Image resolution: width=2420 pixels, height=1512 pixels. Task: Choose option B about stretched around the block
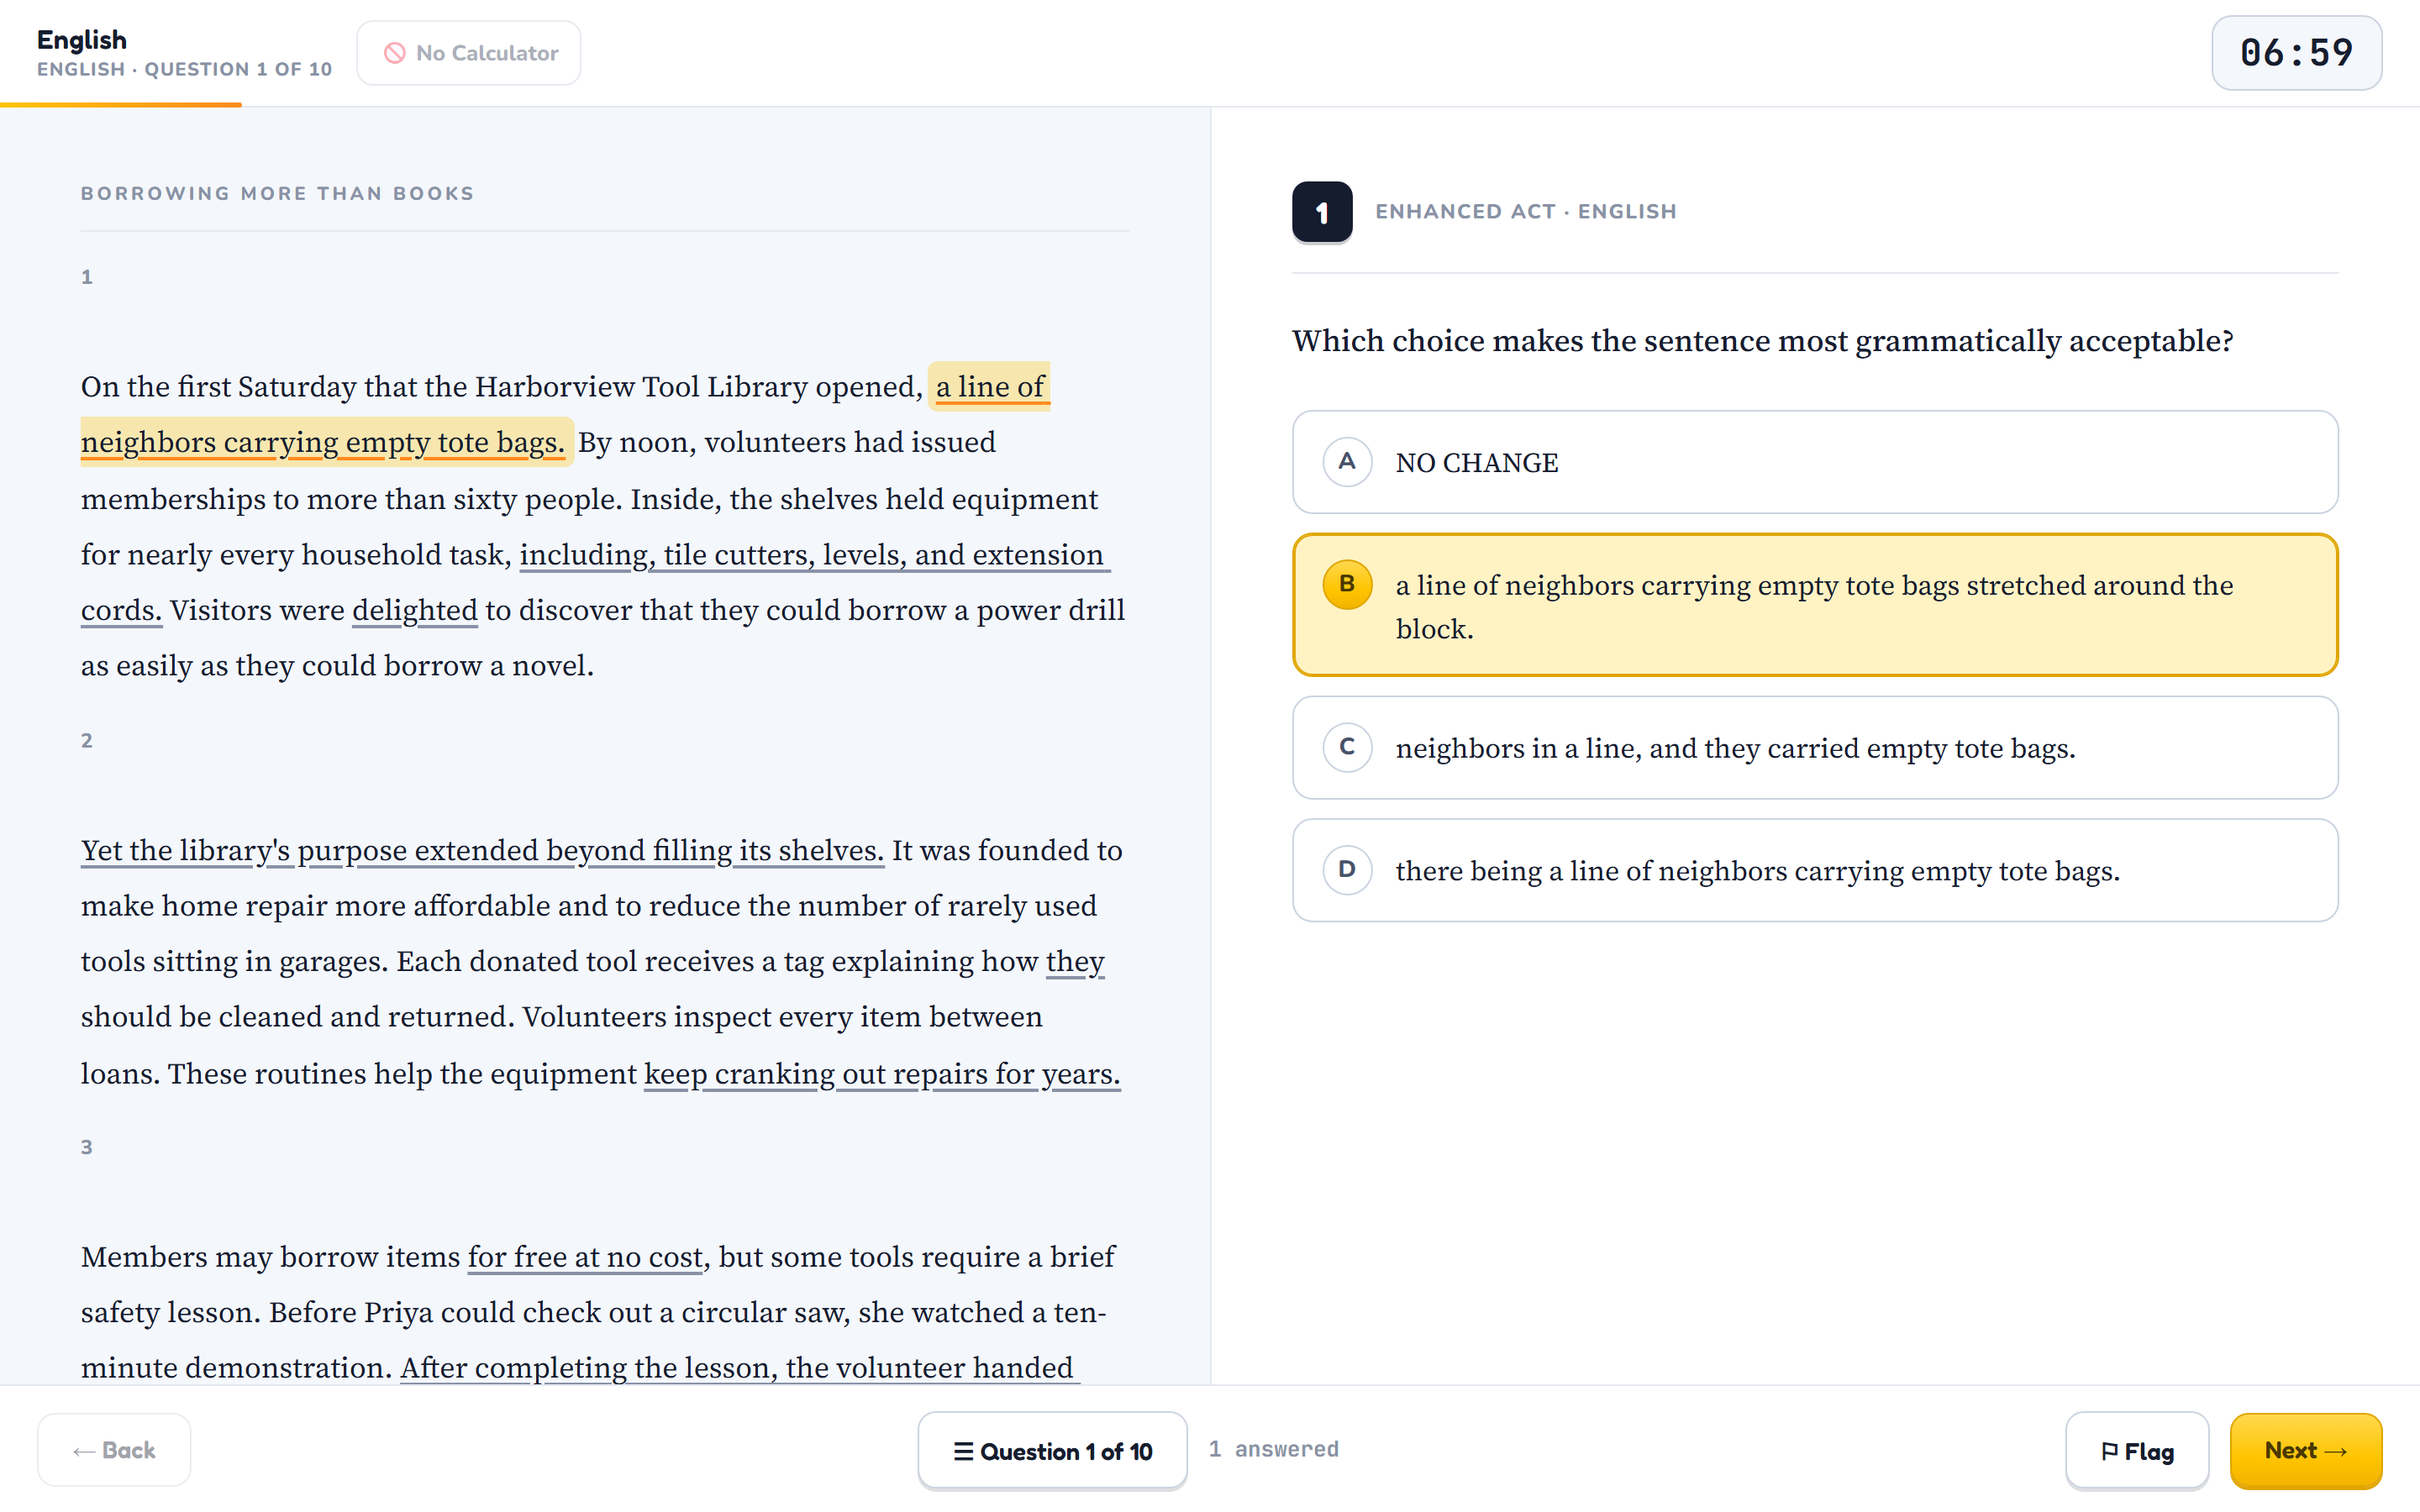pos(1815,605)
